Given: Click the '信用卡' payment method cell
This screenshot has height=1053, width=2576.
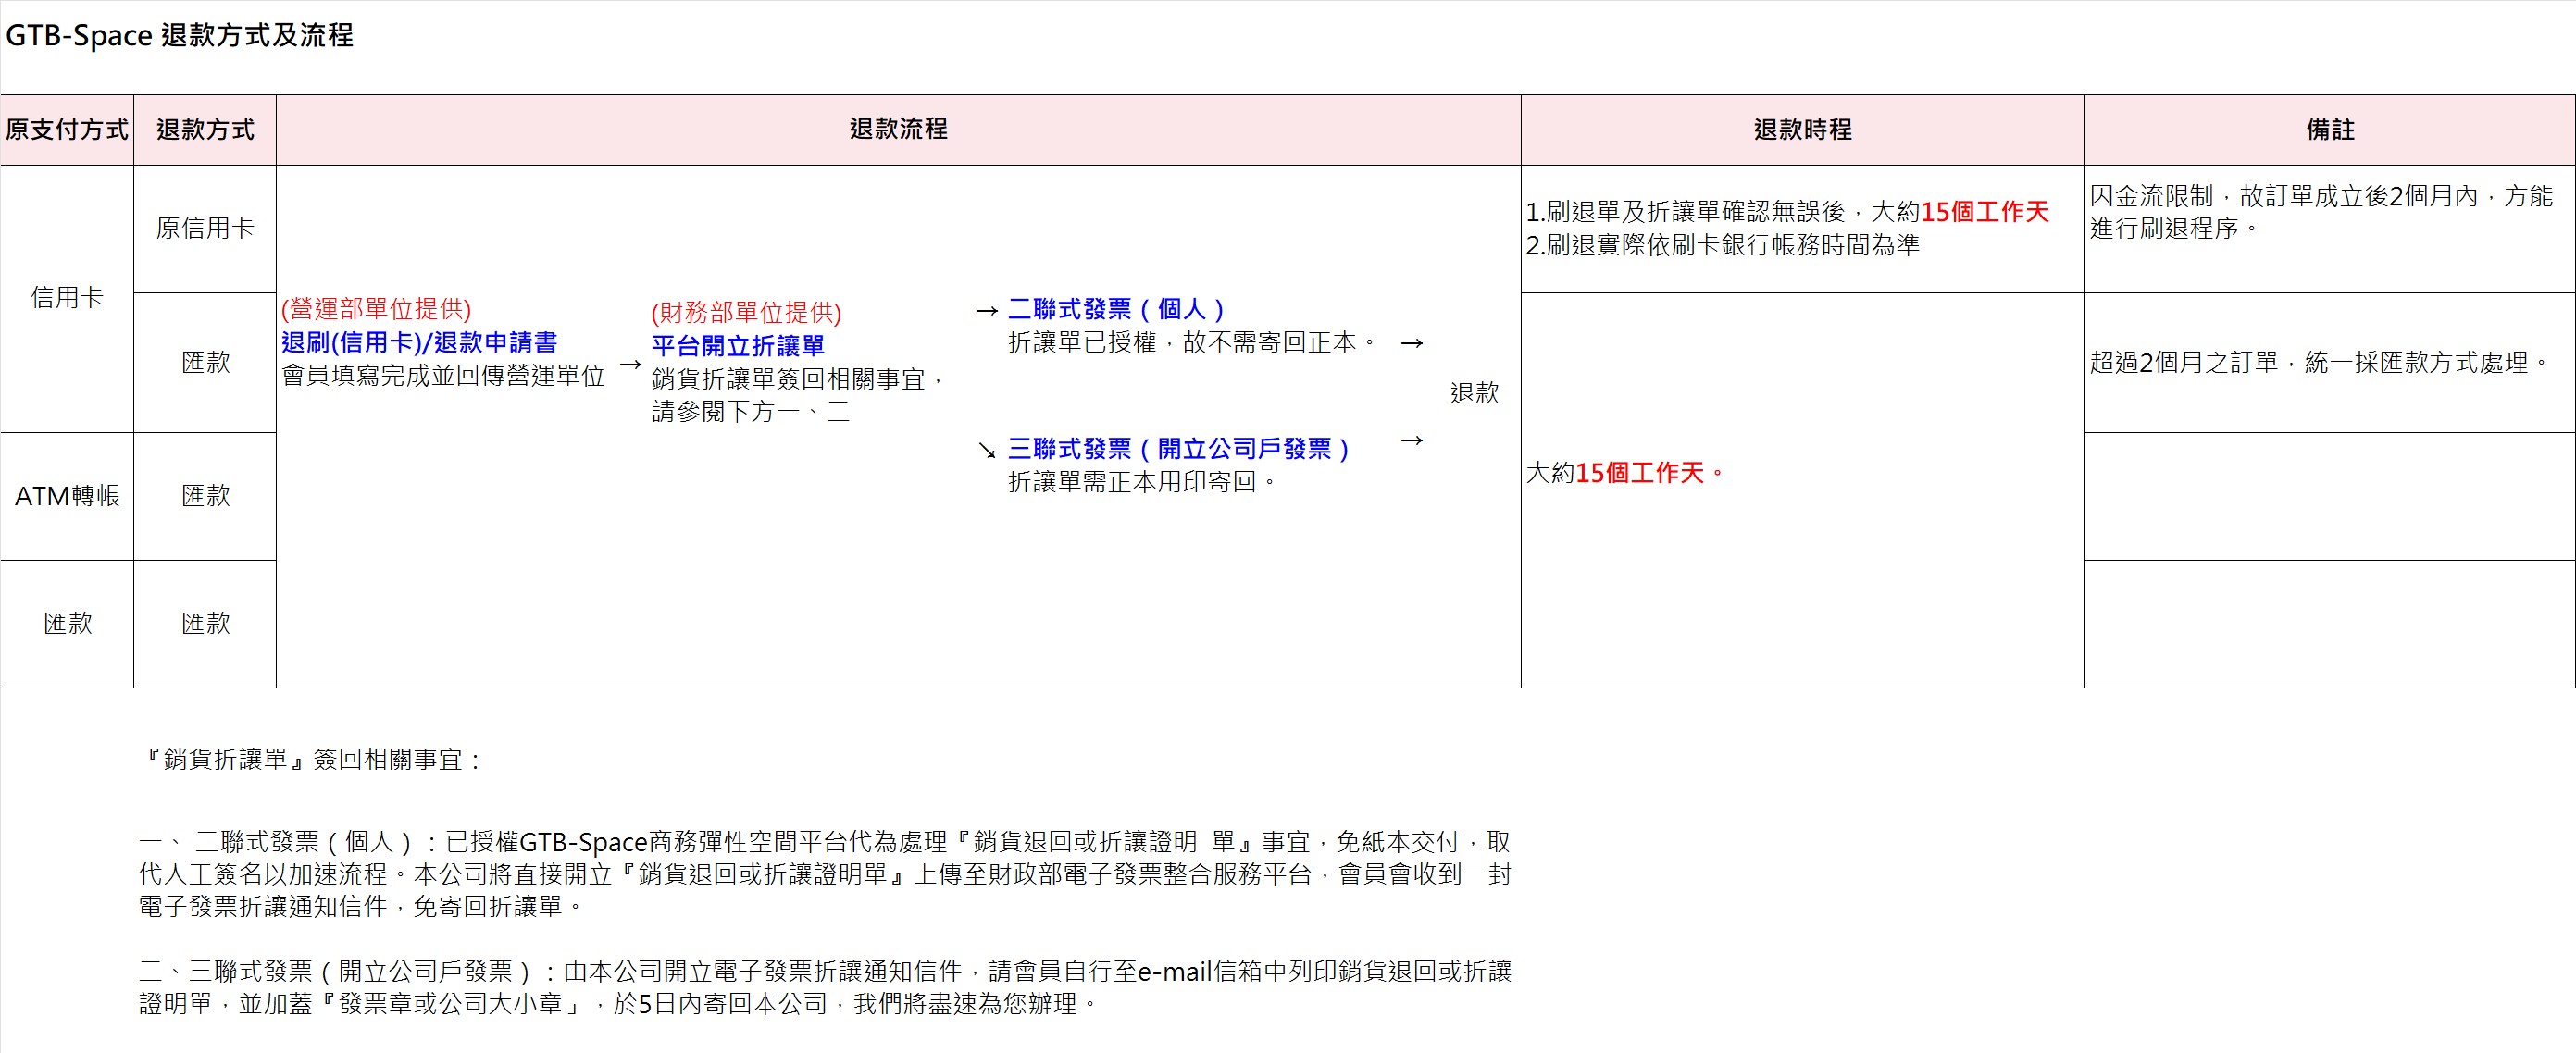Looking at the screenshot, I should pyautogui.click(x=67, y=298).
